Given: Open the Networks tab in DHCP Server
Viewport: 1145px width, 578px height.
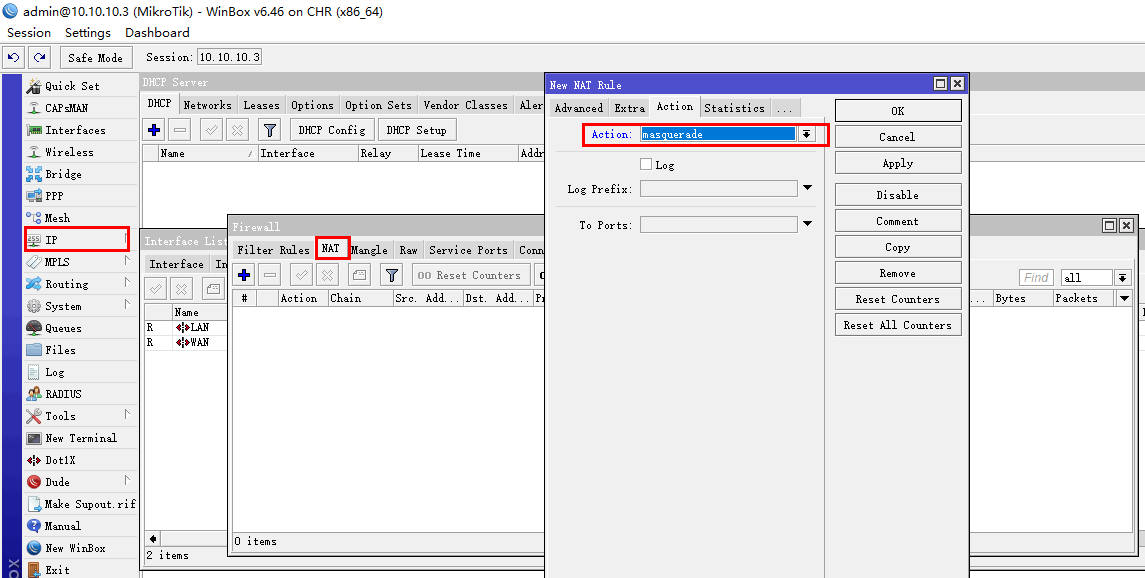Looking at the screenshot, I should tap(207, 105).
